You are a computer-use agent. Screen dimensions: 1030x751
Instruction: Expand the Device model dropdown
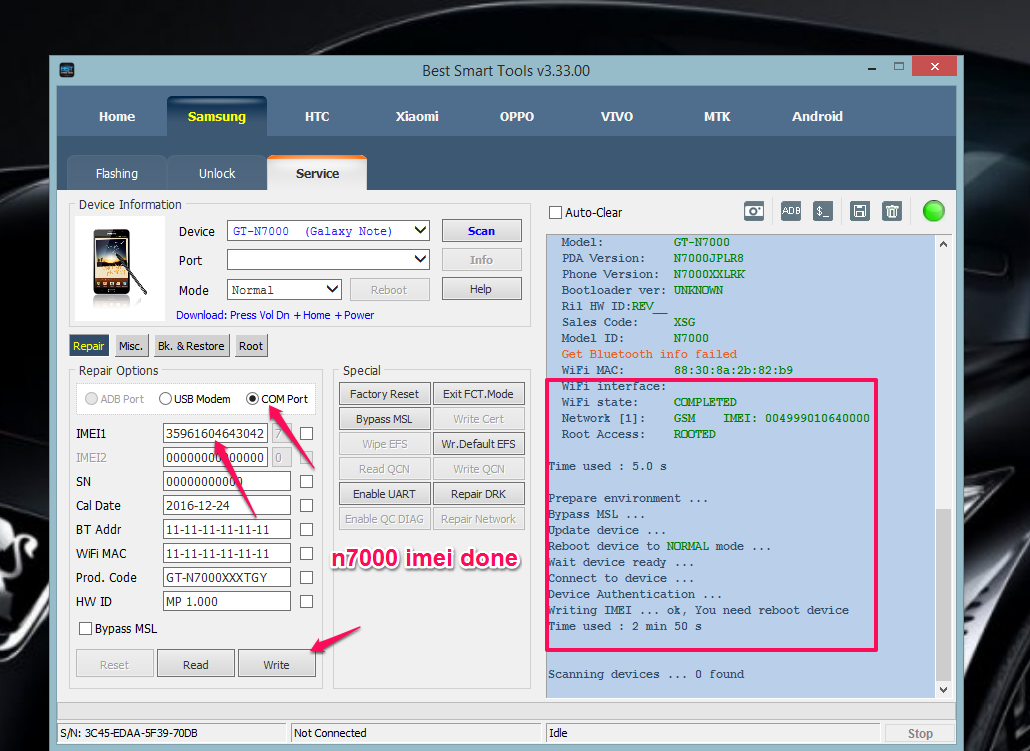pos(420,231)
